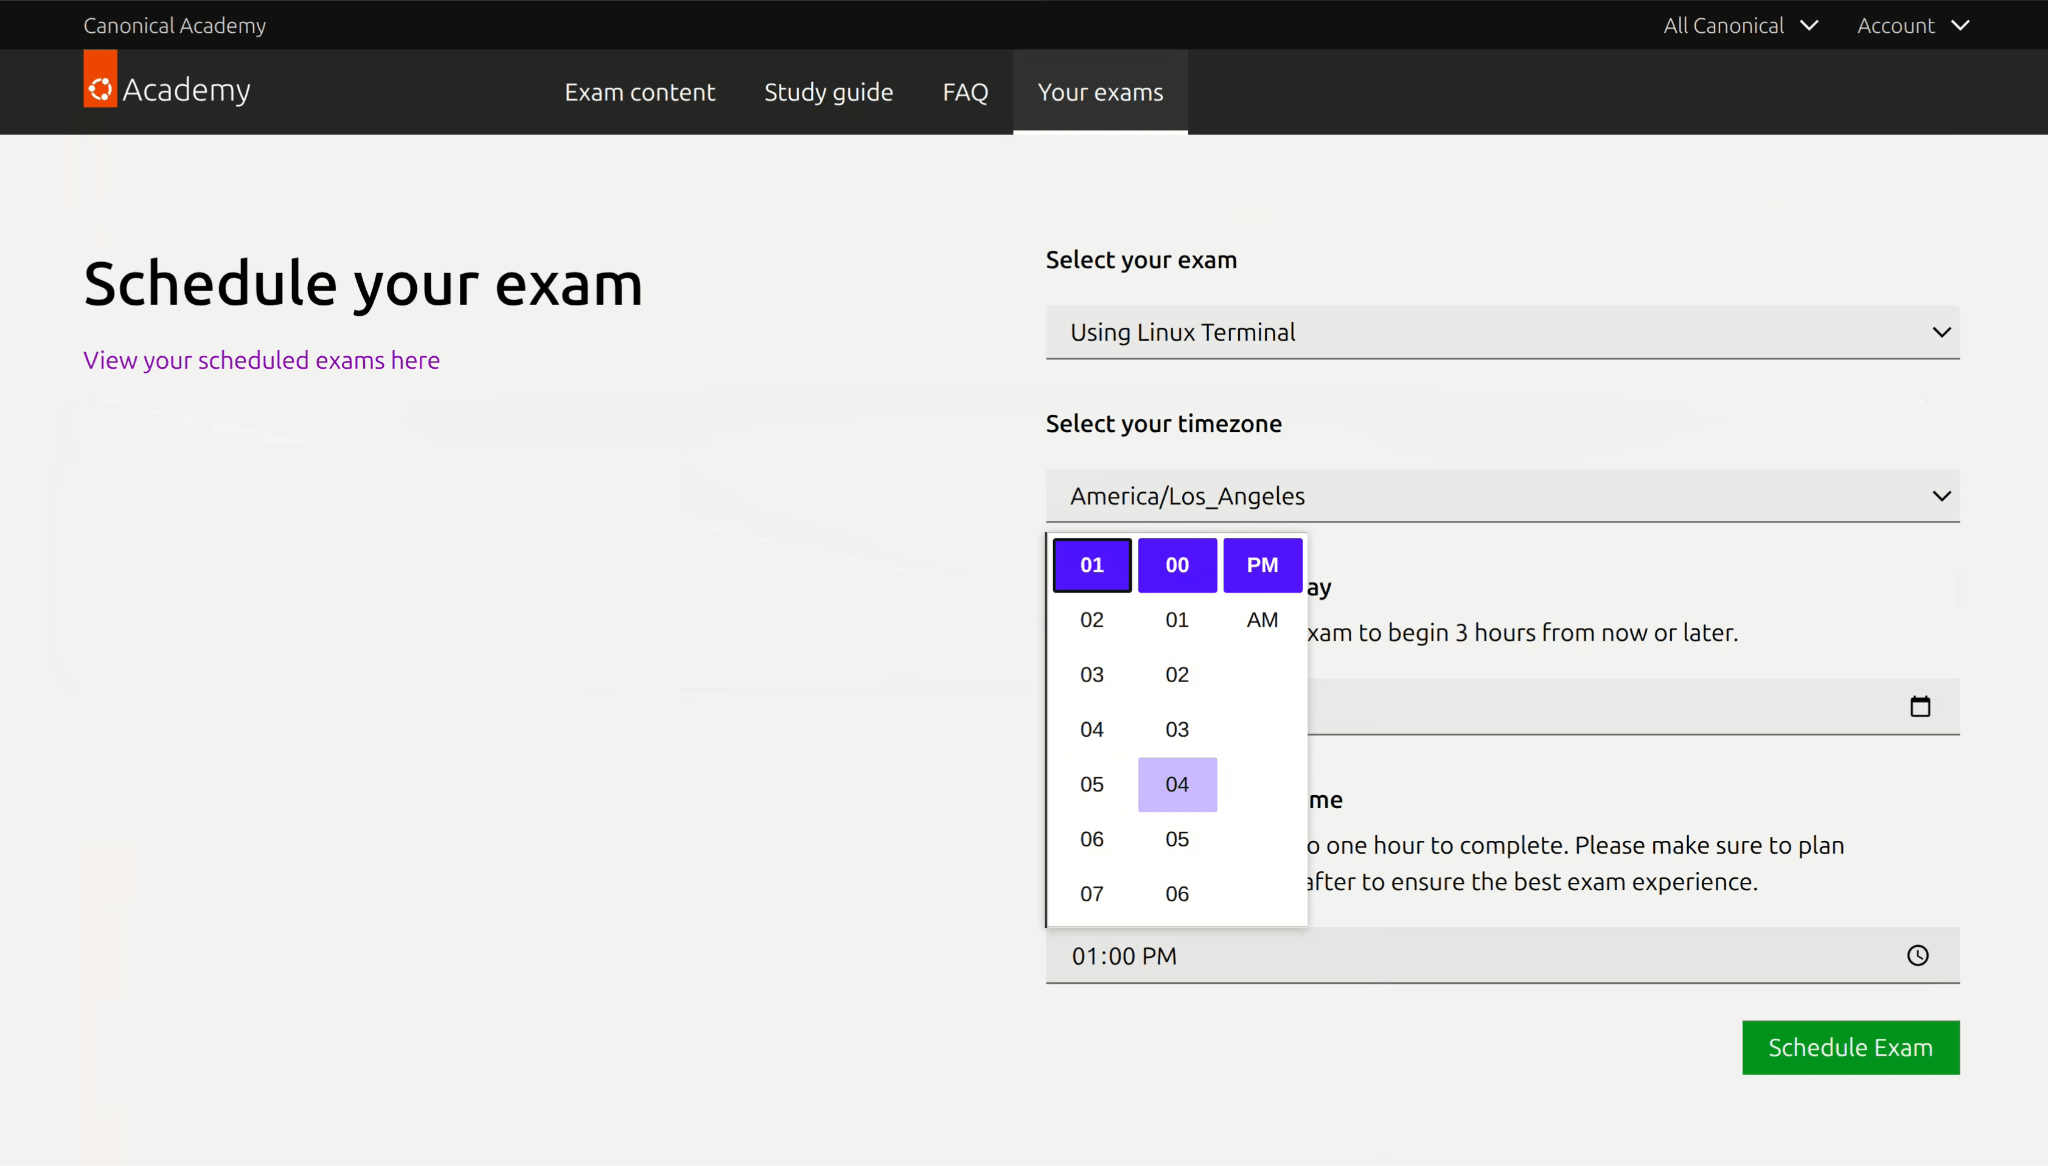Click the Schedule Exam button
The image size is (2048, 1166).
tap(1849, 1047)
